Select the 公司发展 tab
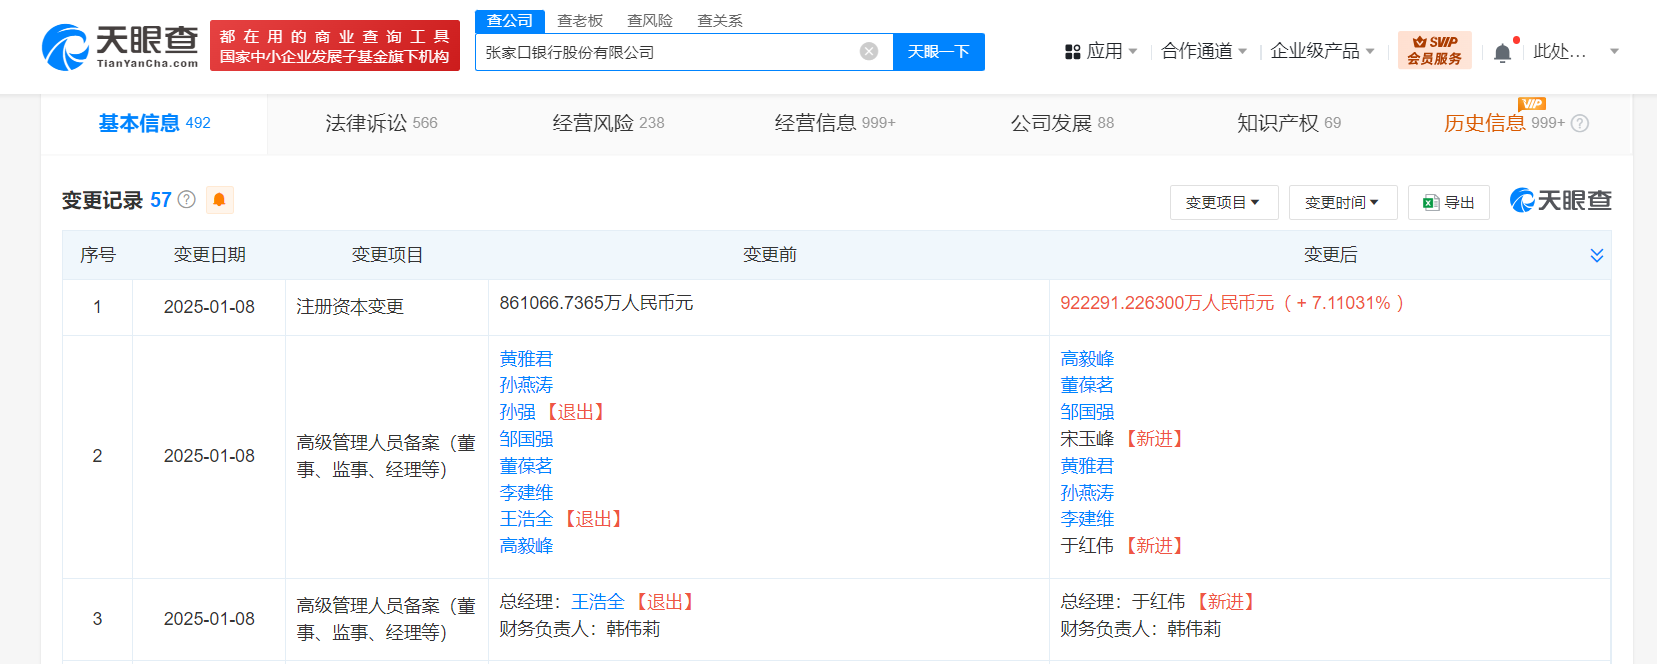The width and height of the screenshot is (1657, 664). (x=1062, y=123)
